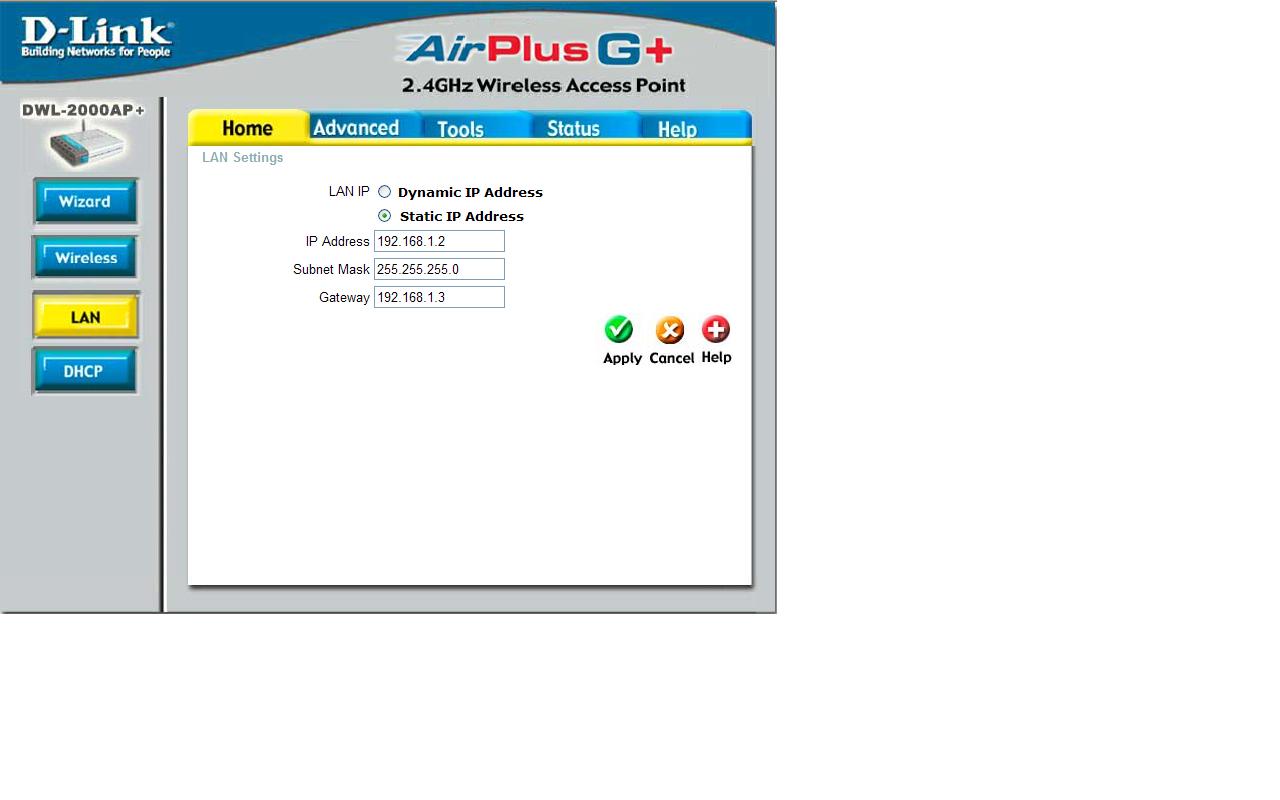This screenshot has height=800, width=1280.
Task: Go to the Tools tab
Action: (461, 128)
